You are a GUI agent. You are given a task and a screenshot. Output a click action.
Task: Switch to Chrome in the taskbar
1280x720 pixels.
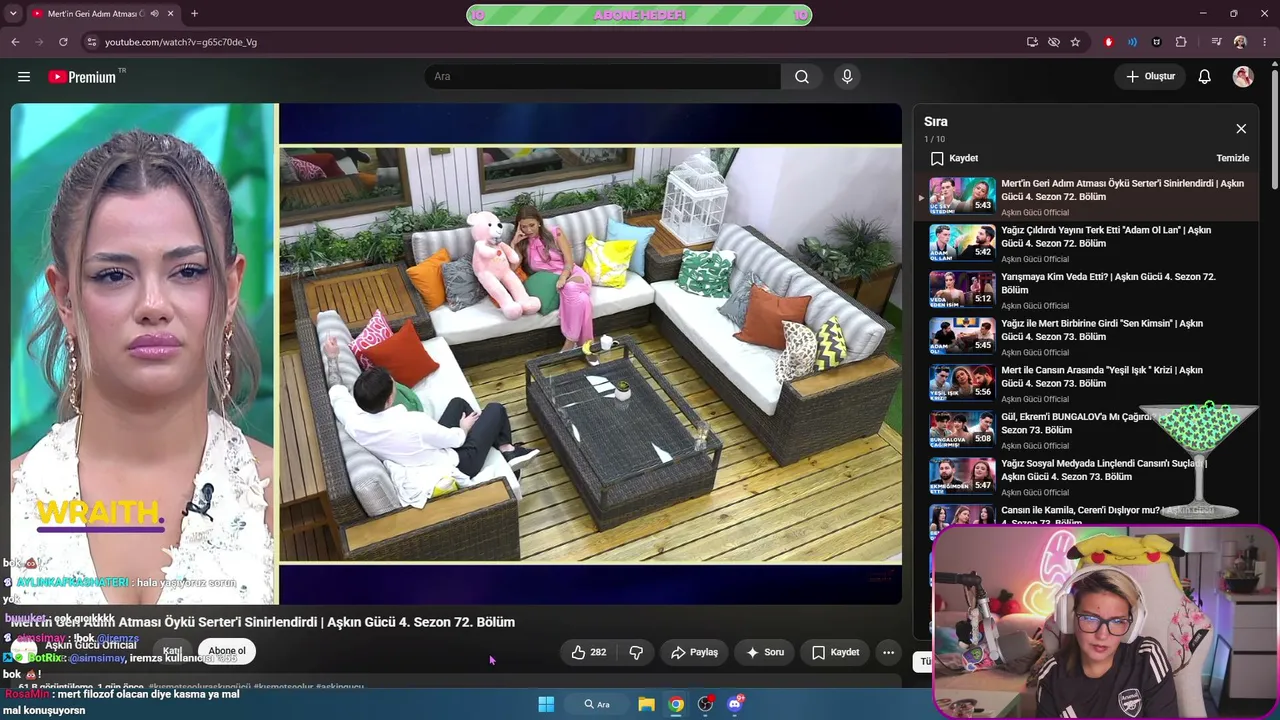(x=676, y=704)
